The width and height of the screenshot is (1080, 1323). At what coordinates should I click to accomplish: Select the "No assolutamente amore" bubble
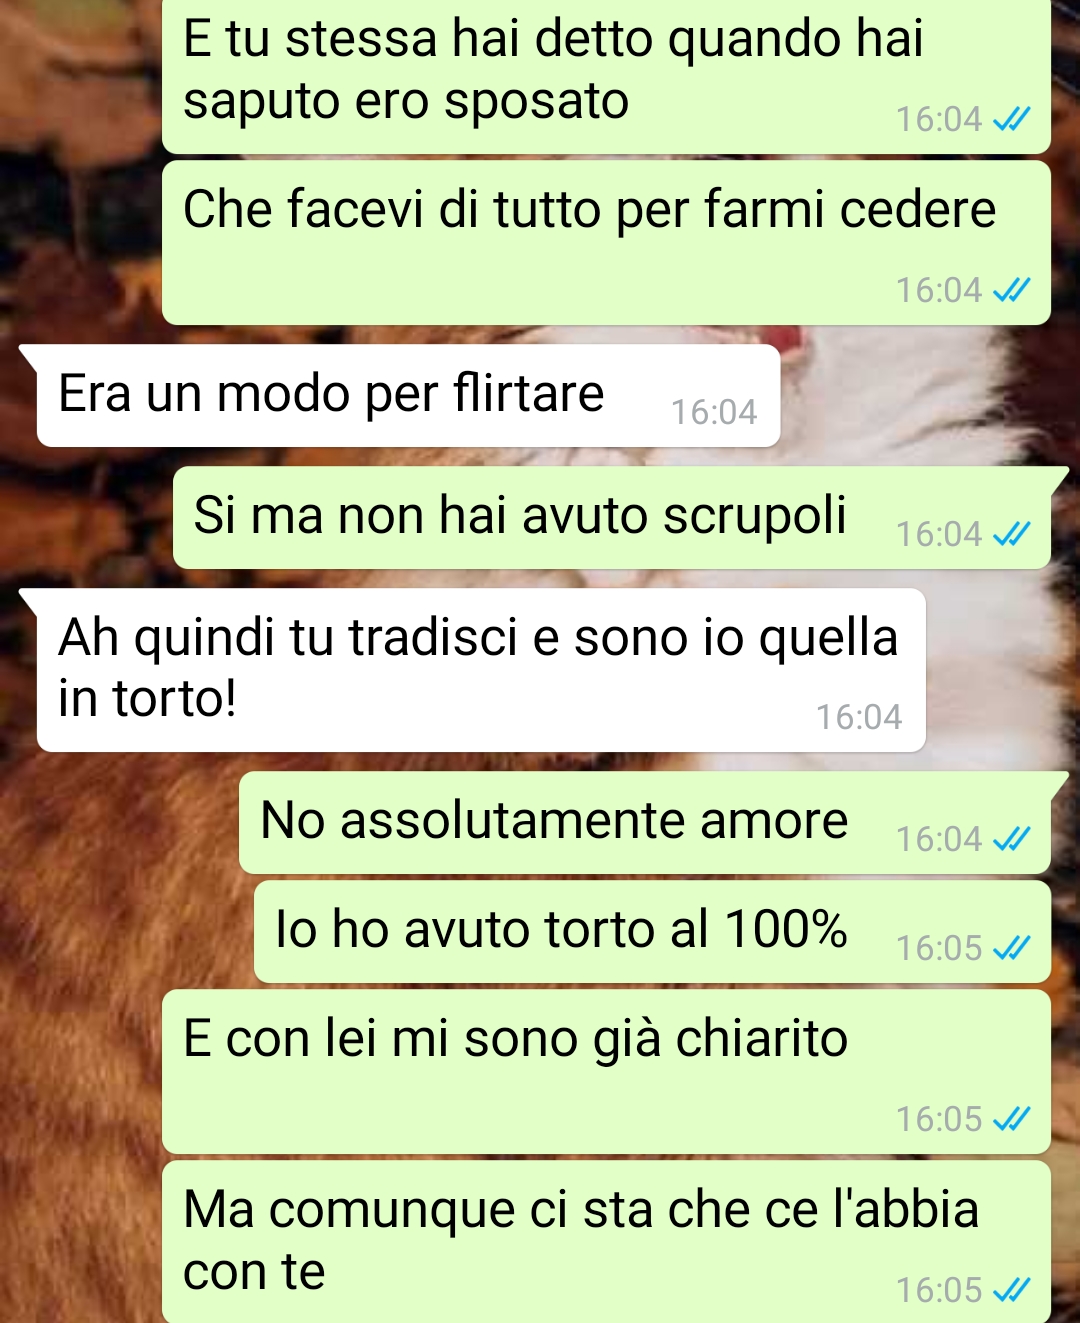(x=645, y=823)
